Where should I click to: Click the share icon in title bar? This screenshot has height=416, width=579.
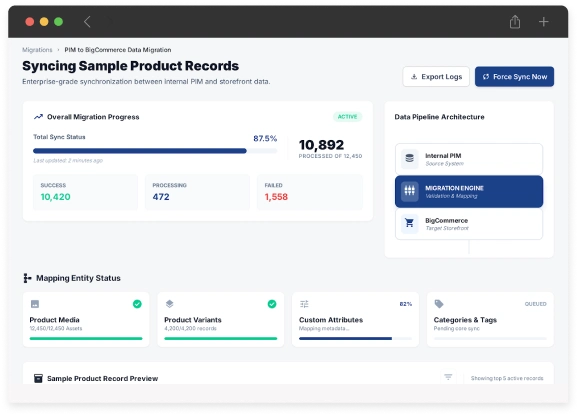(x=515, y=22)
